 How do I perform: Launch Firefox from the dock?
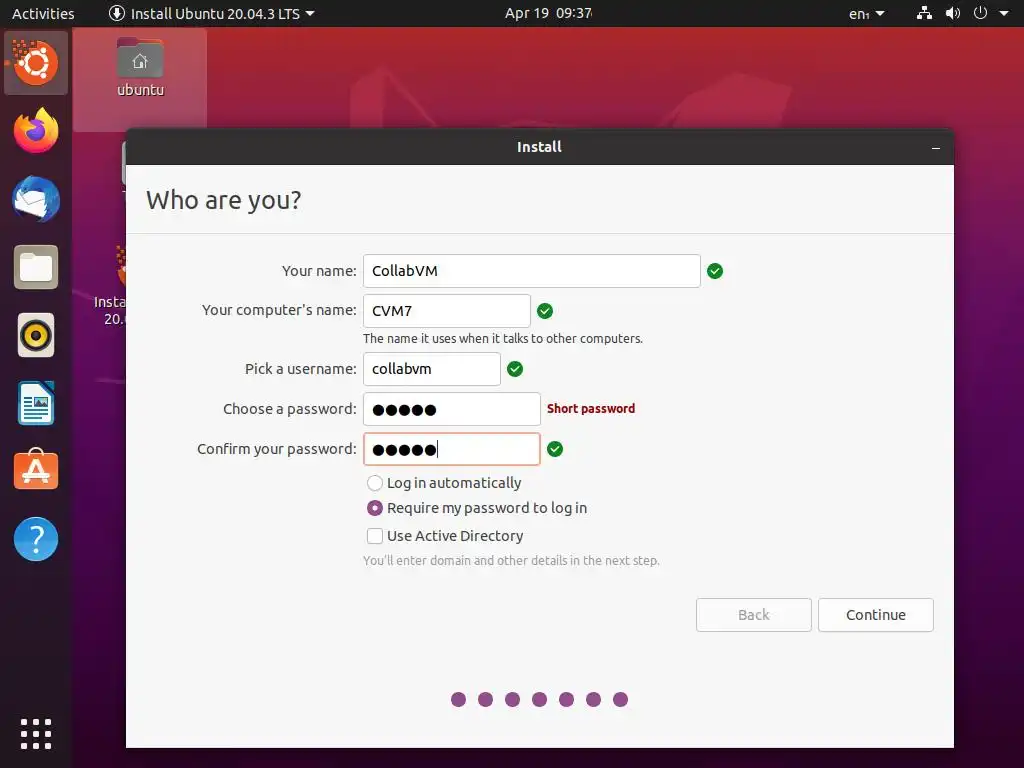click(x=36, y=131)
